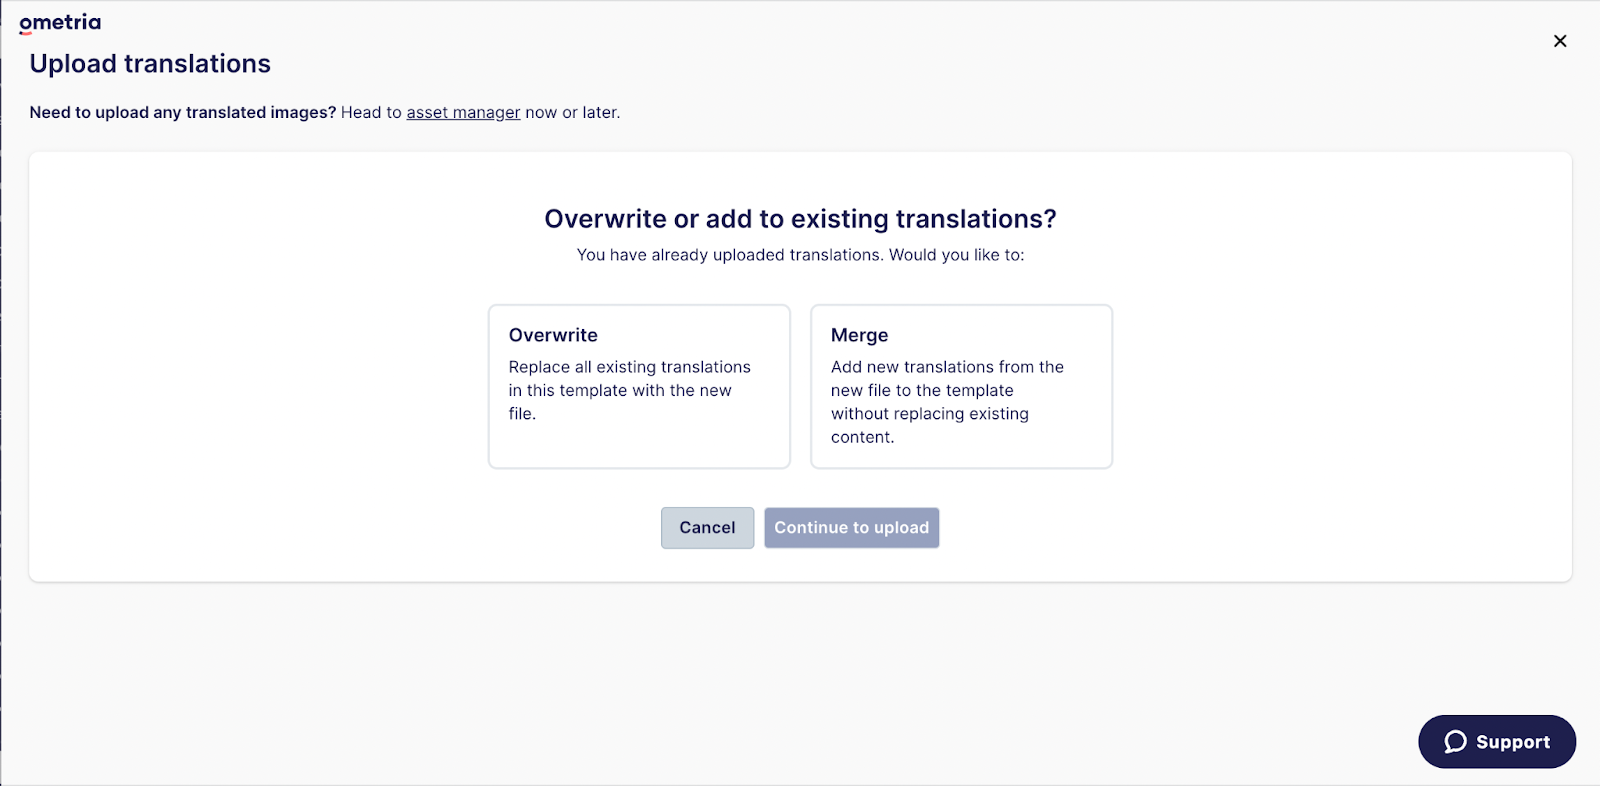Click the 'without replacing existing content' text in Merge
Image resolution: width=1600 pixels, height=786 pixels.
pos(930,425)
